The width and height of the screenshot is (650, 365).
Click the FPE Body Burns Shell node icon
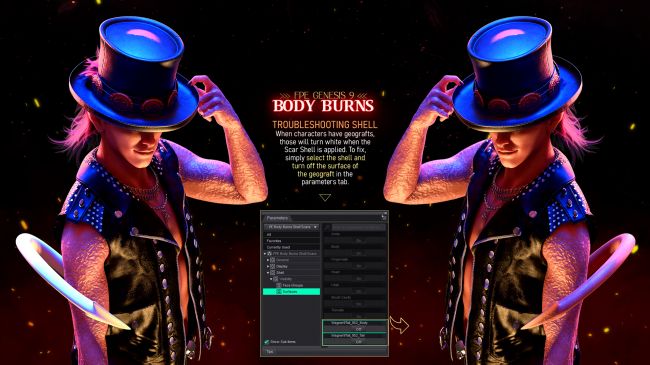(x=269, y=253)
